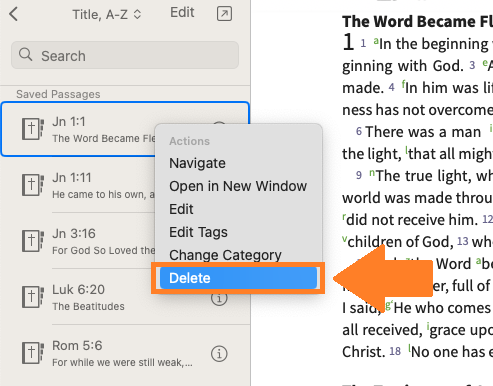Focus the Search field
The width and height of the screenshot is (493, 386).
[125, 55]
